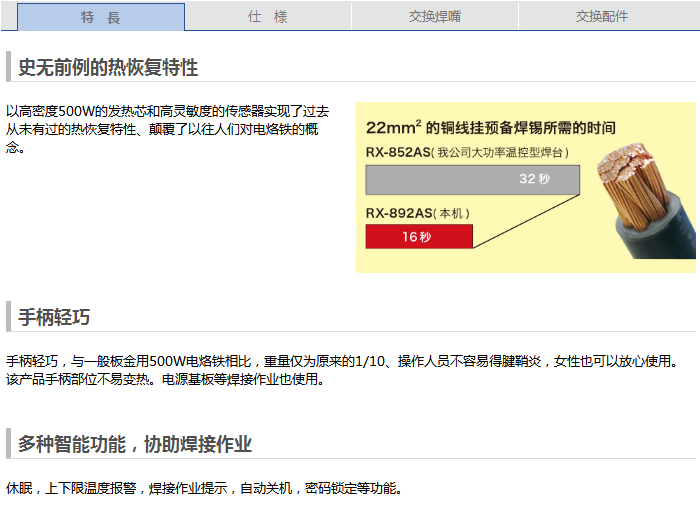Click sentence starting 手柄轻巧，与一般板金用500W
This screenshot has height=516, width=700.
click(x=342, y=361)
